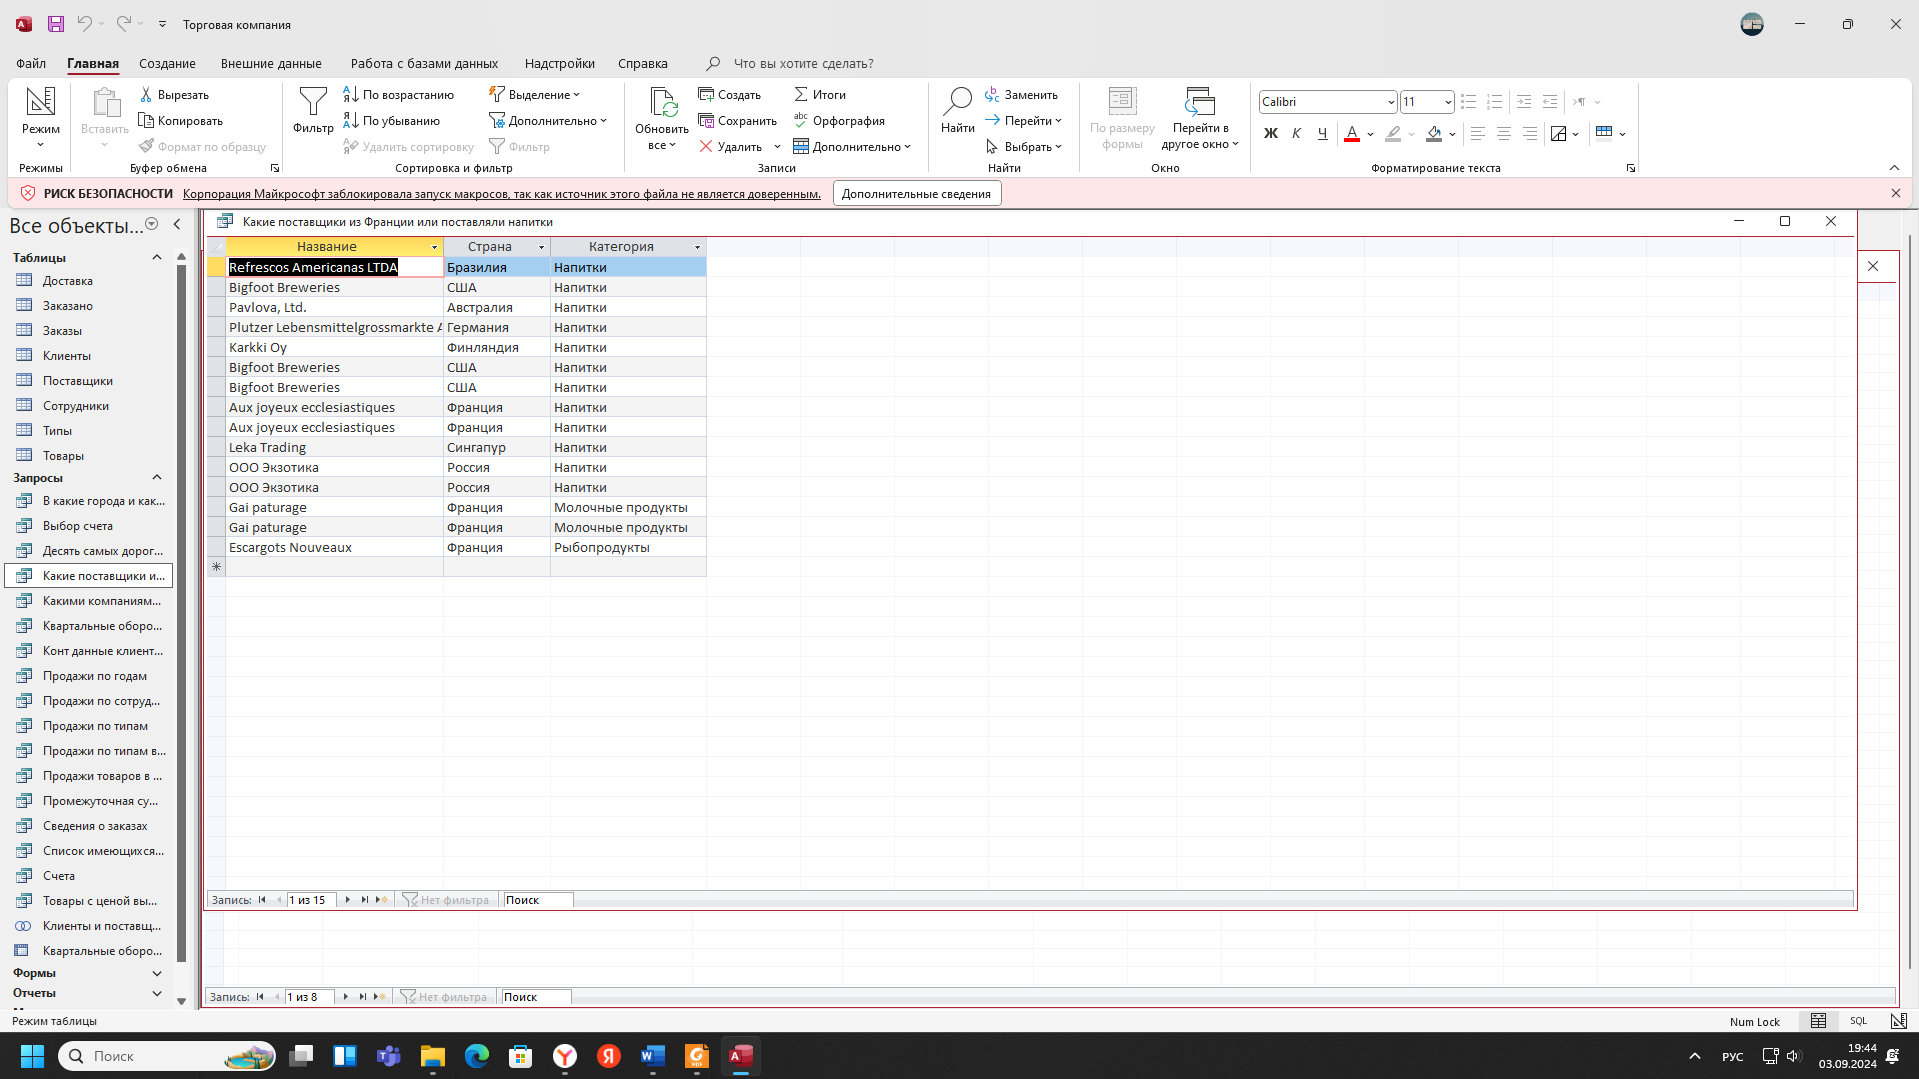Viewport: 1919px width, 1079px height.
Task: Pick font color red A swatch
Action: 1352,133
